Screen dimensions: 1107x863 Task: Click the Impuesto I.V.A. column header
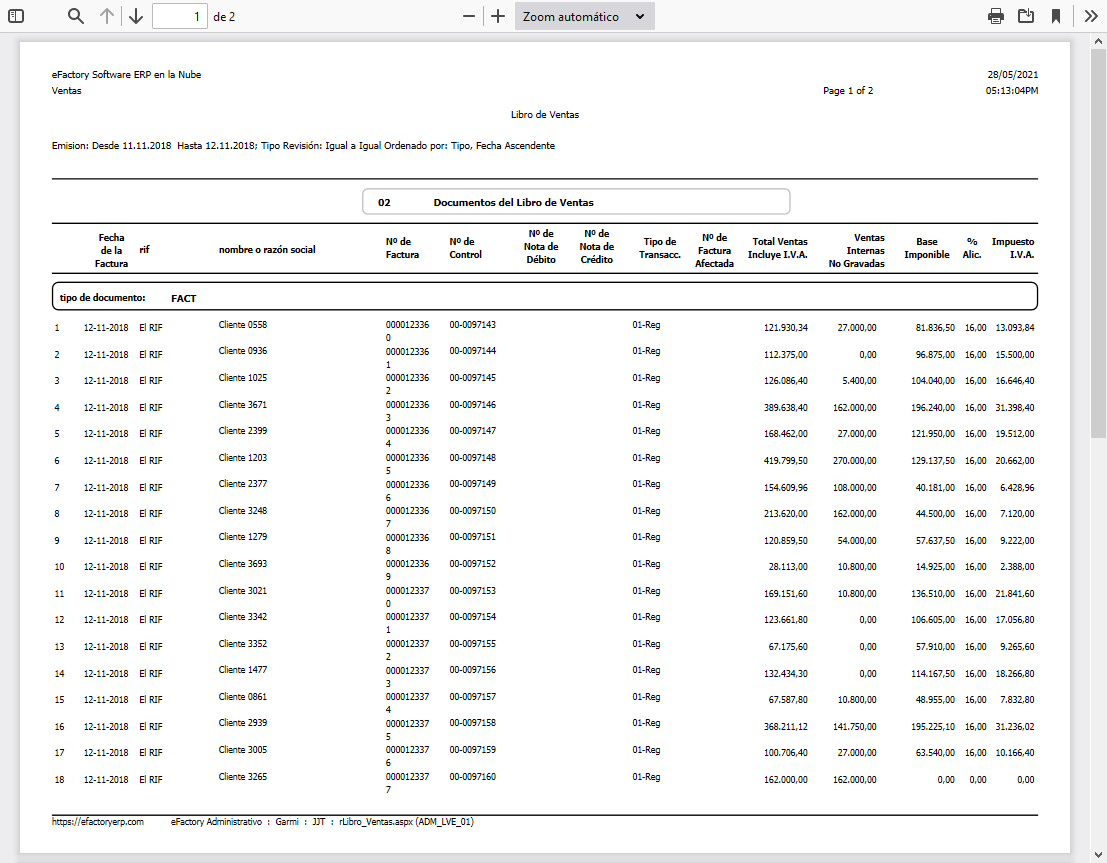point(1012,248)
